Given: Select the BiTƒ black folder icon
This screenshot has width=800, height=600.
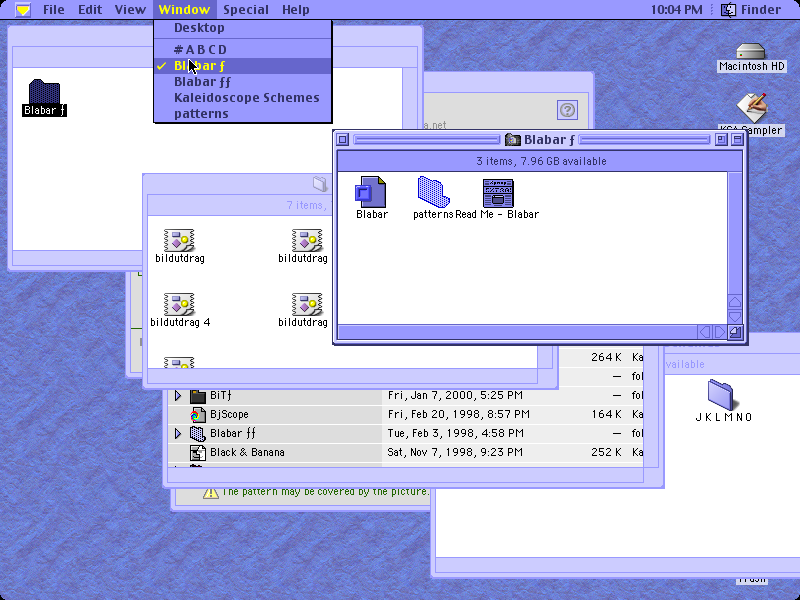Looking at the screenshot, I should (x=197, y=395).
